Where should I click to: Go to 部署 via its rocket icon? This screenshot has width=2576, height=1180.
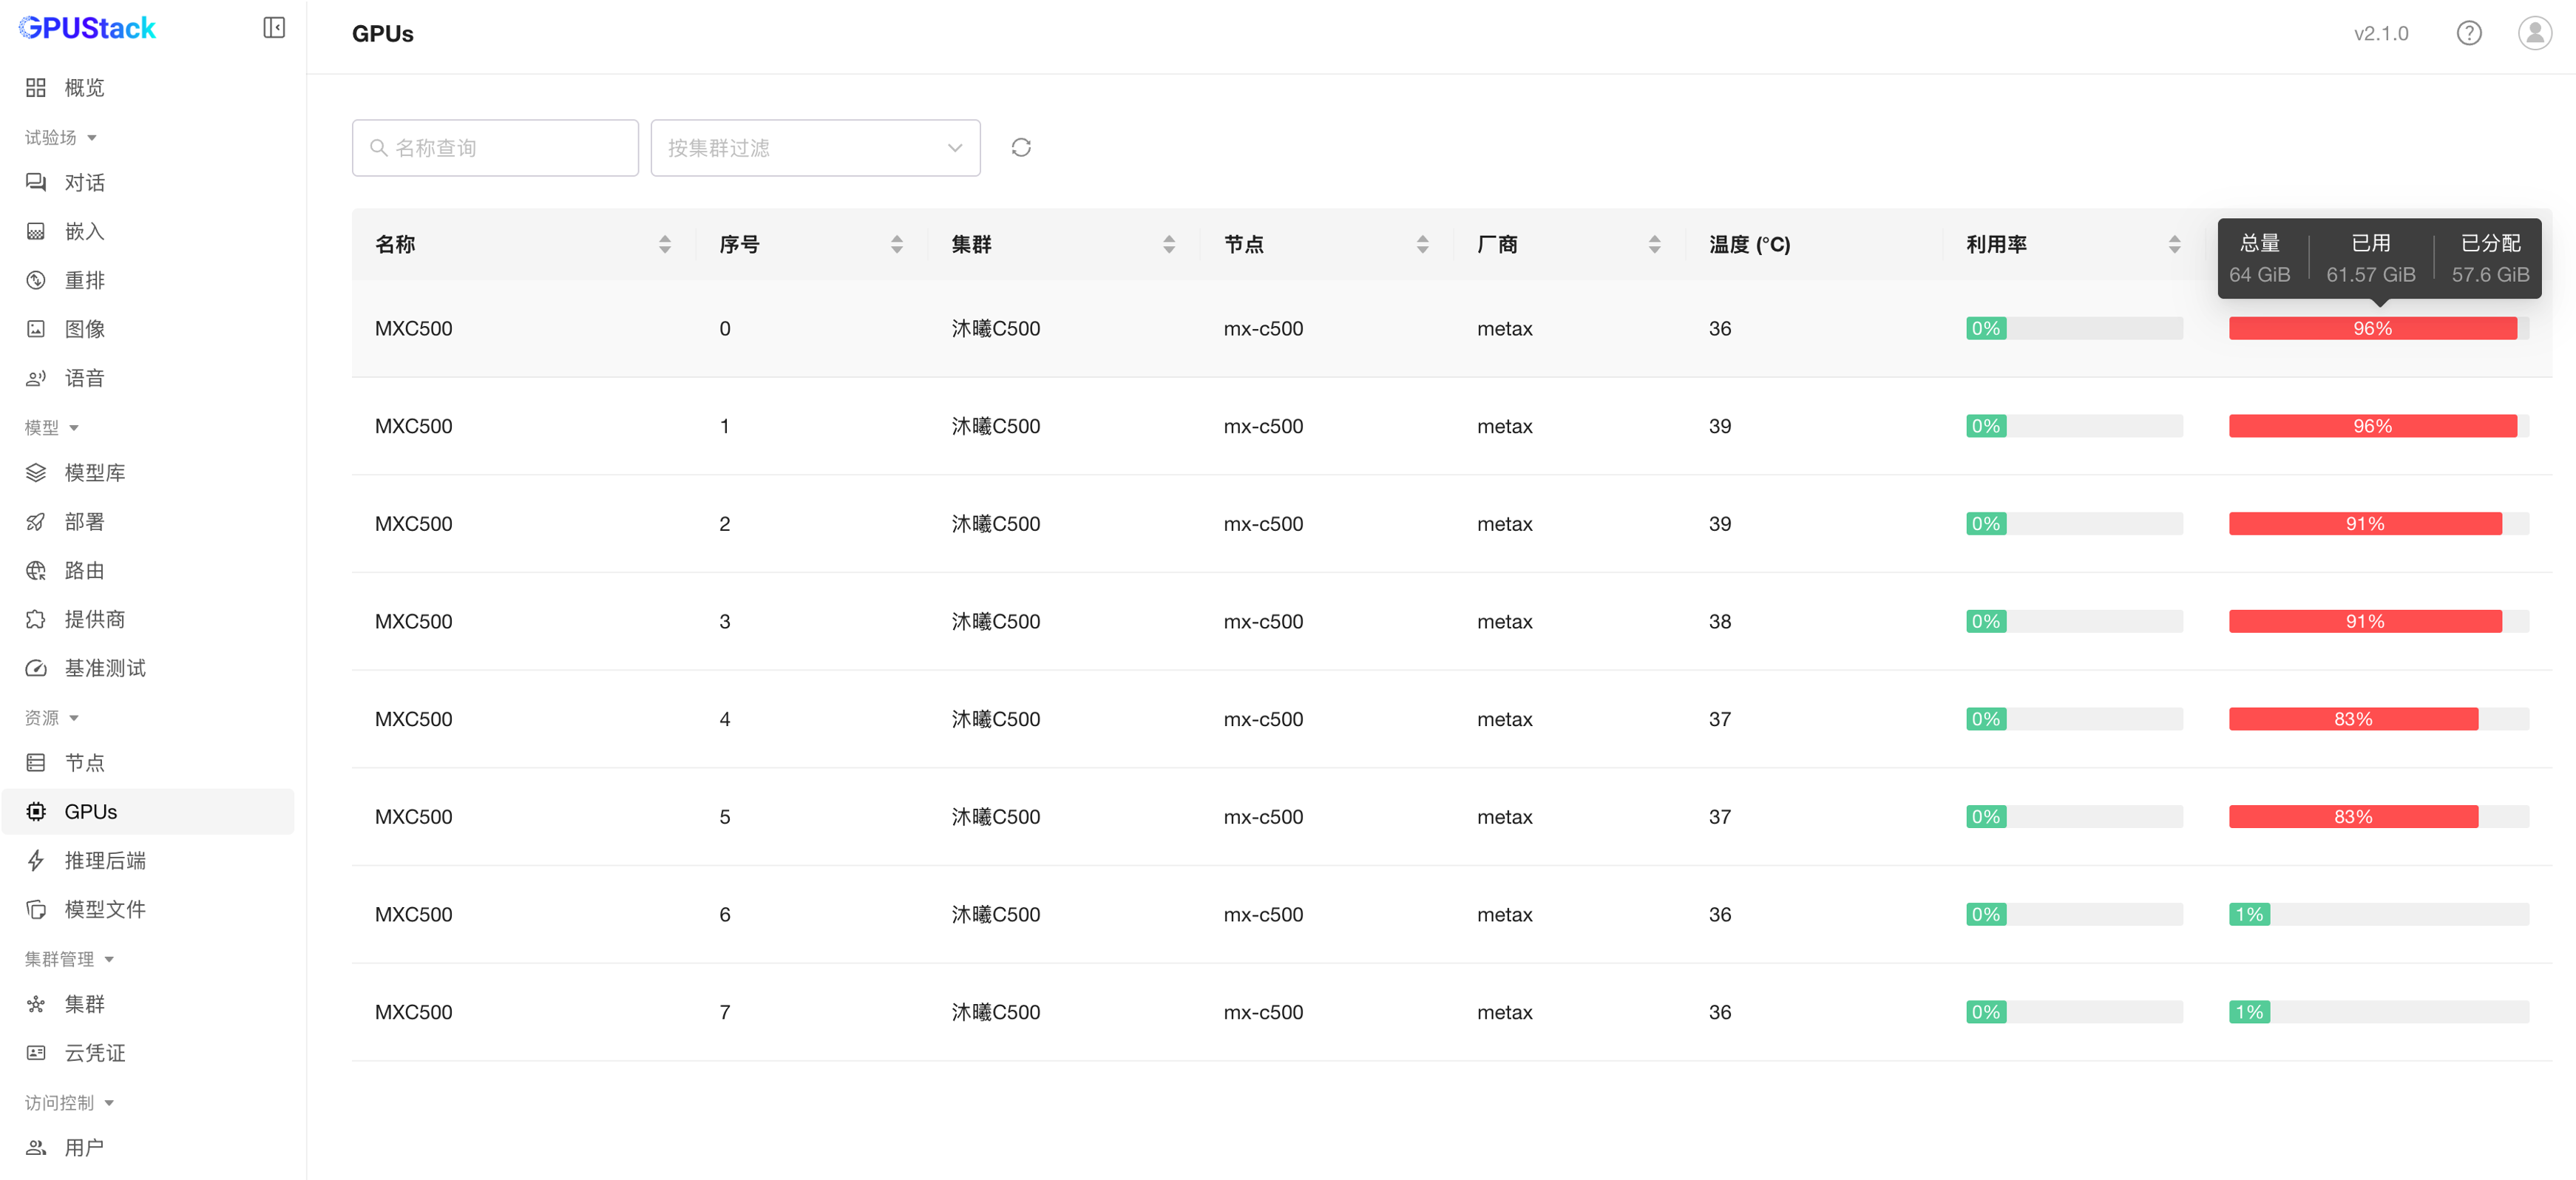tap(36, 522)
